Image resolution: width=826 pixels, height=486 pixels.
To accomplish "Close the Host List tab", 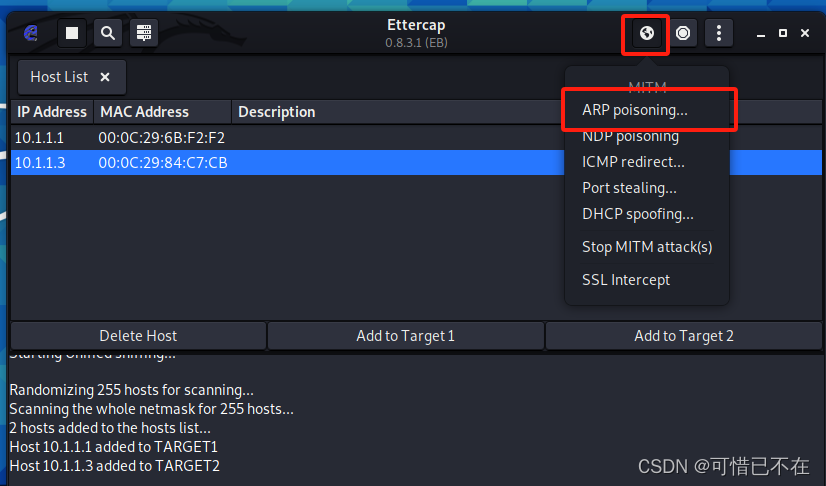I will pyautogui.click(x=105, y=77).
